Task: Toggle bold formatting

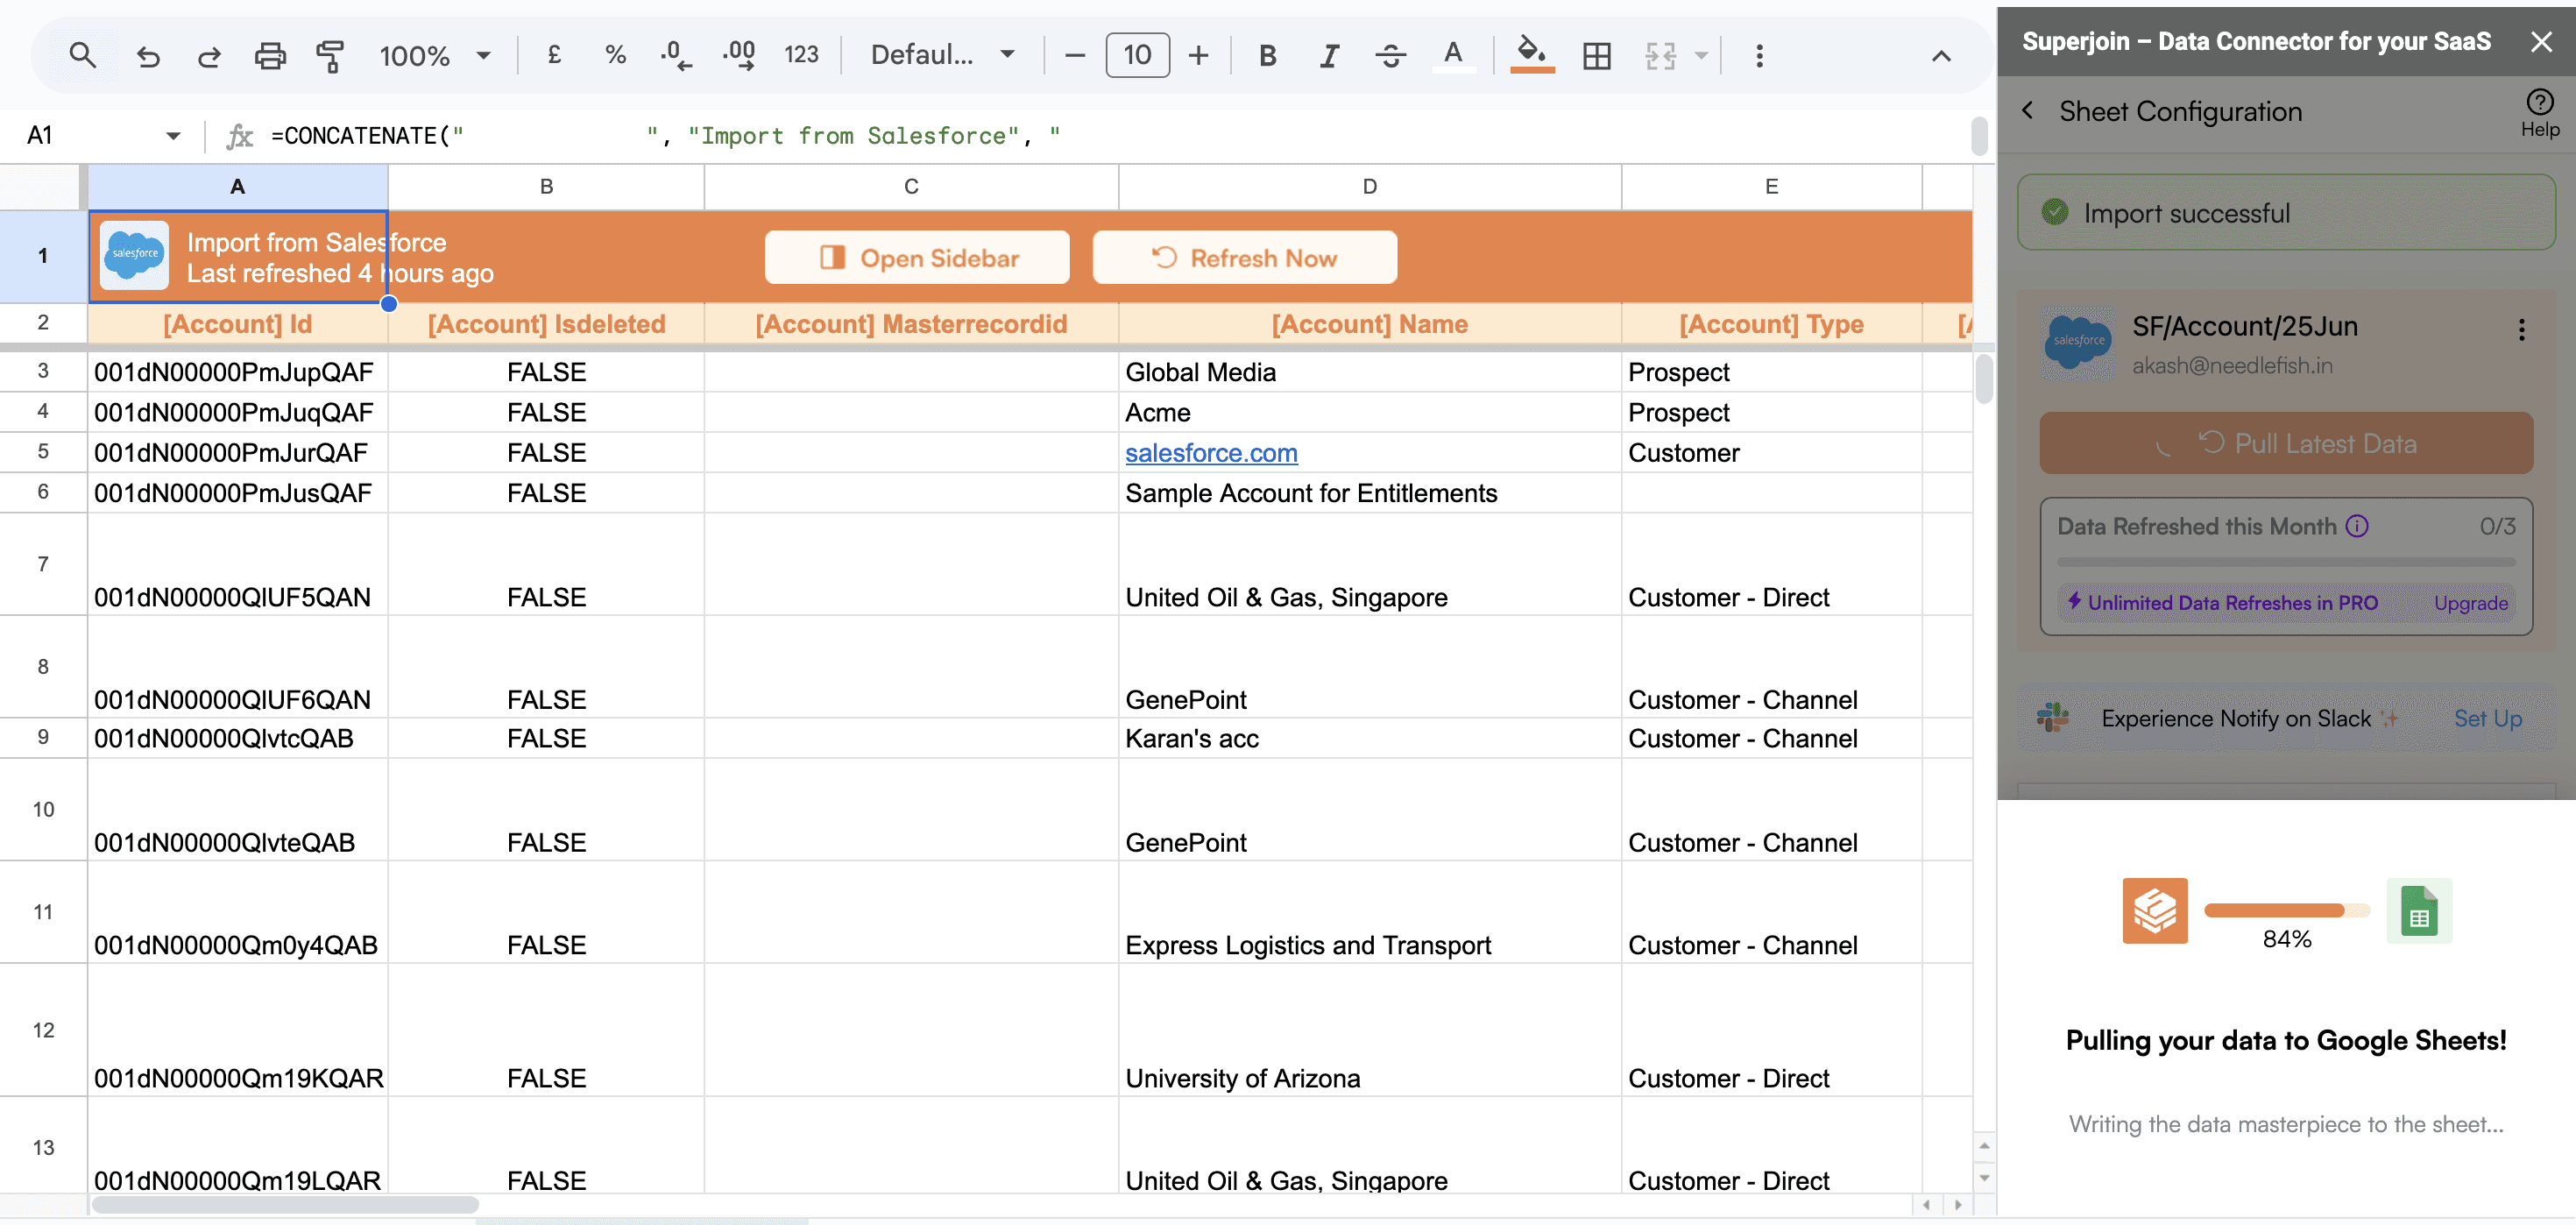Action: pos(1267,55)
